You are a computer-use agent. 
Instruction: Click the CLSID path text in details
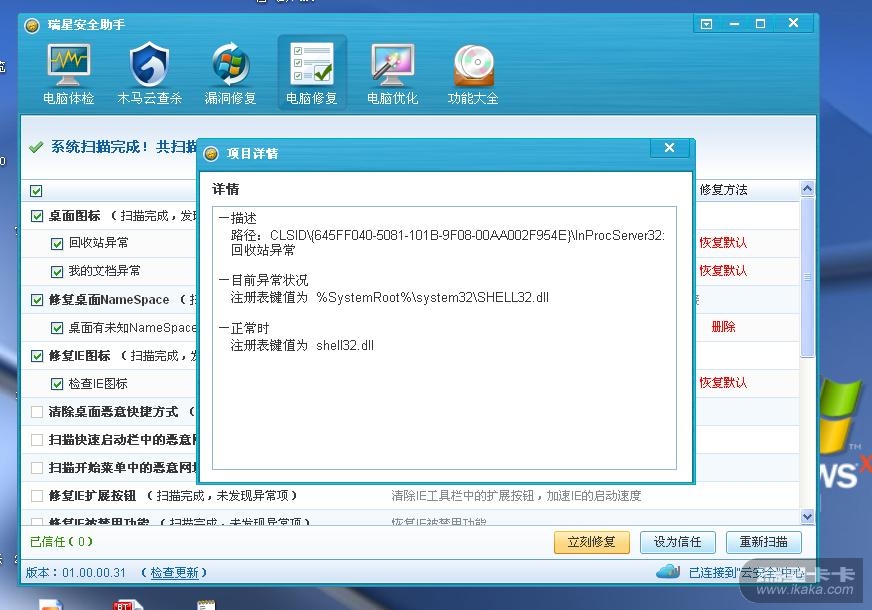467,235
